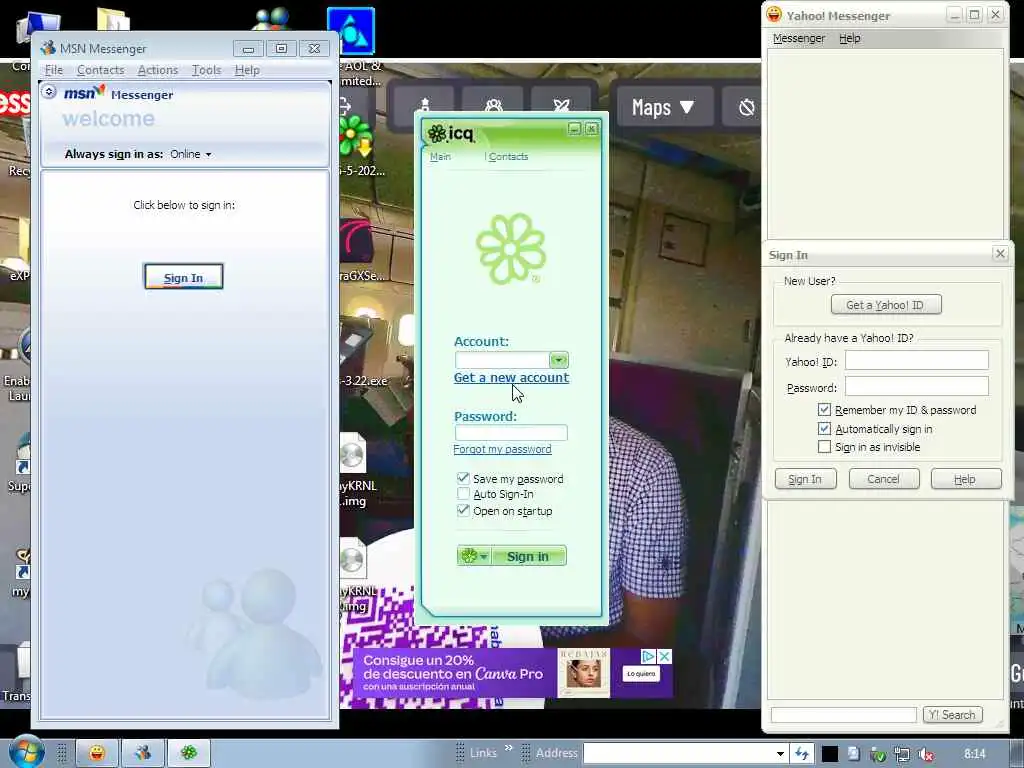The image size is (1024, 768).
Task: Click the Go/refresh arrows beside Address bar
Action: point(802,754)
